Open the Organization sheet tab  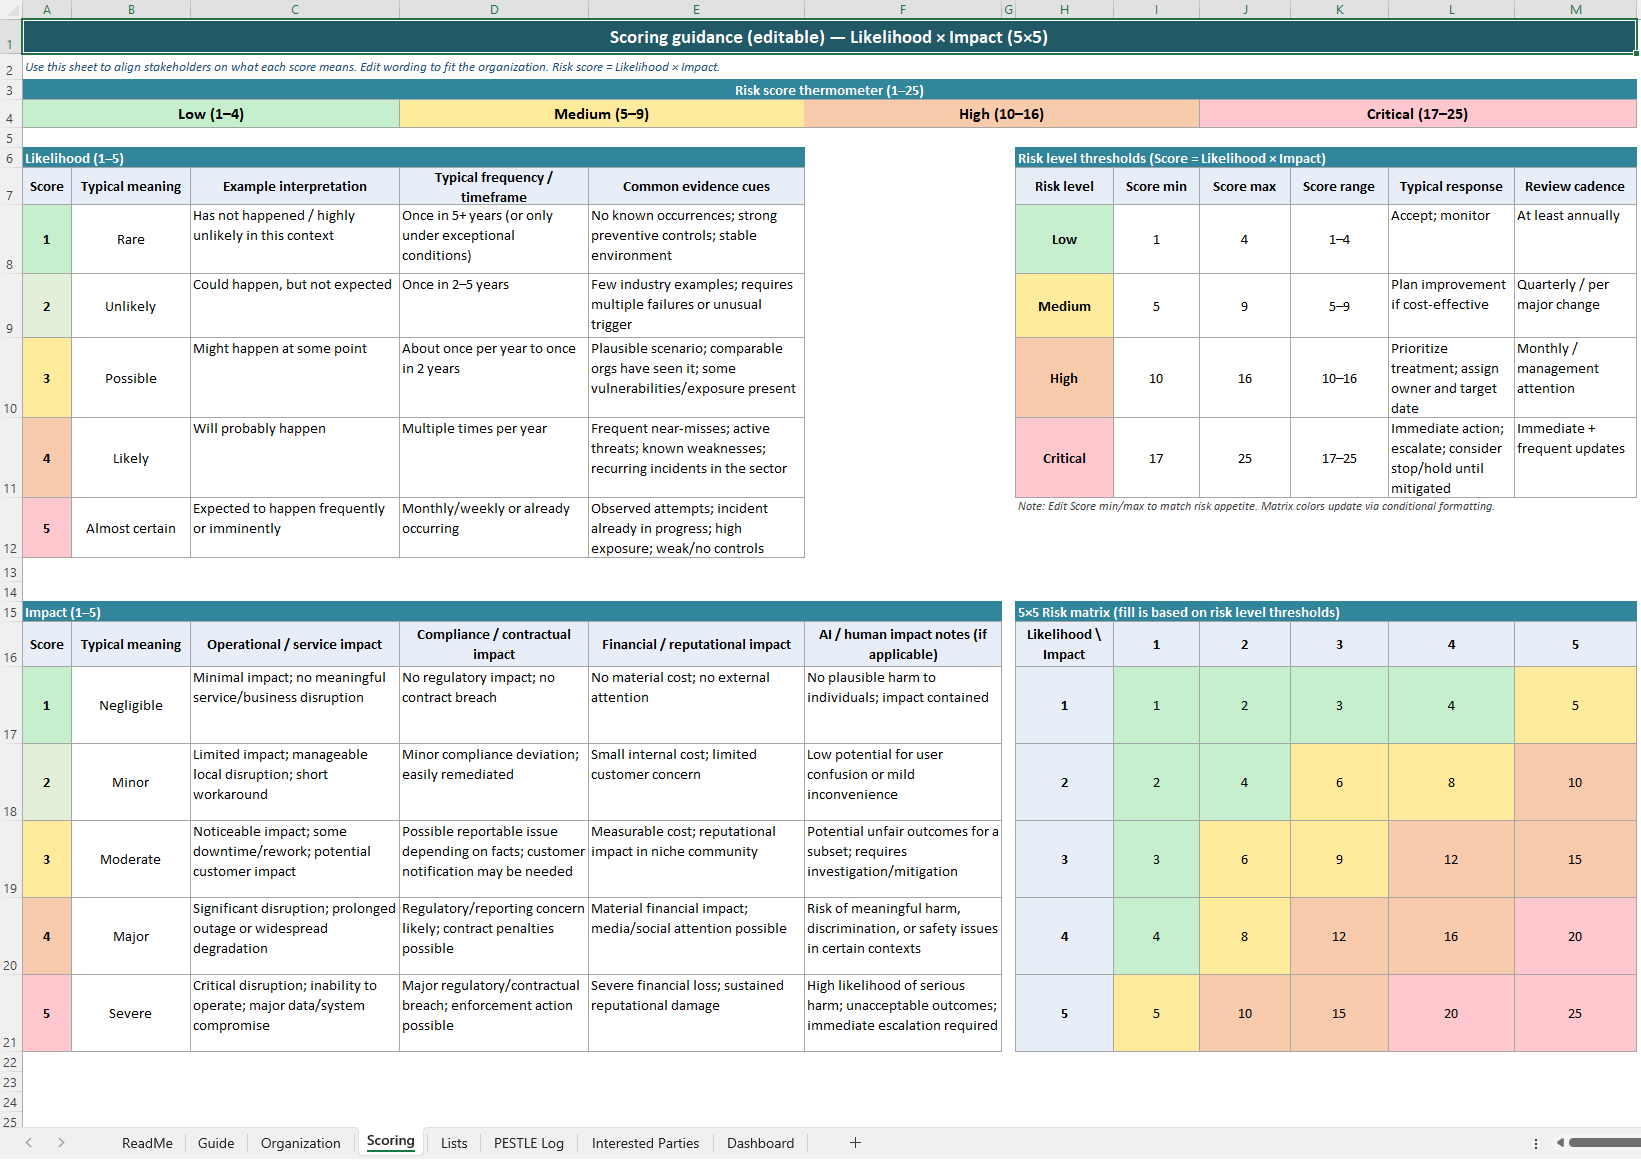click(300, 1143)
